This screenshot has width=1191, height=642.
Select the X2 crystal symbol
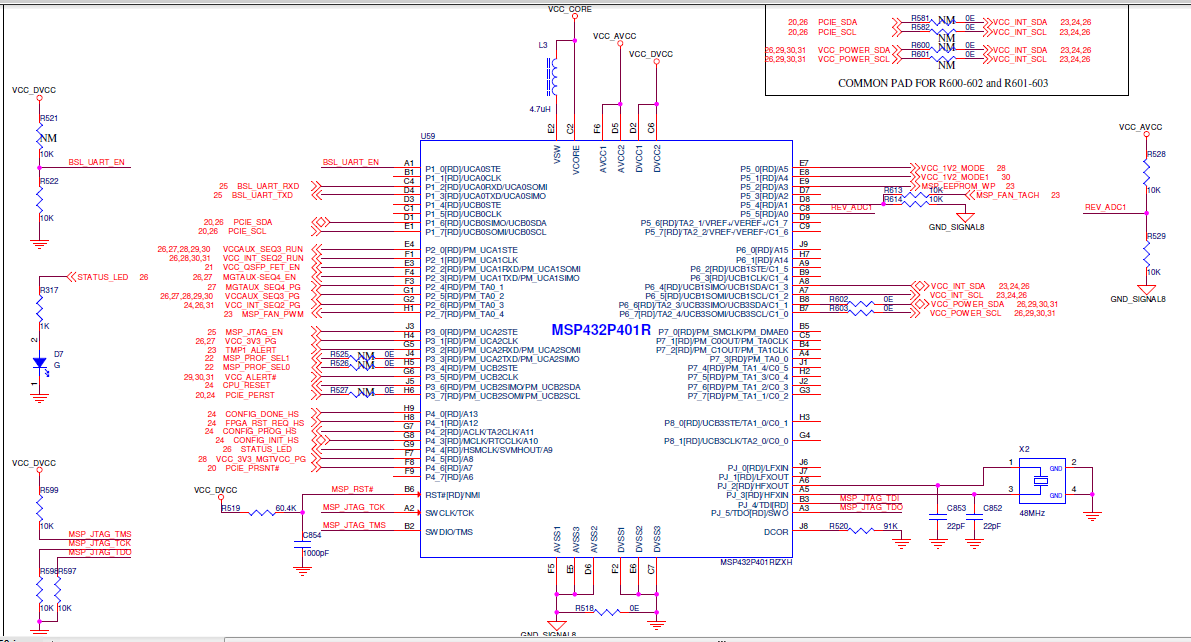(x=1042, y=480)
